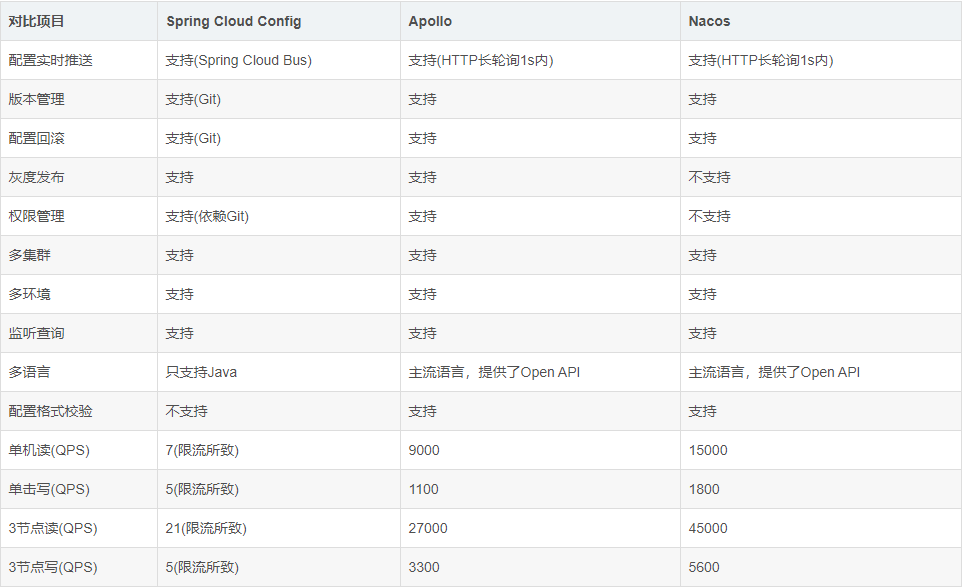This screenshot has width=962, height=587.
Task: Click Nacos '支持' in the 配置格式校验 row
Action: (702, 411)
